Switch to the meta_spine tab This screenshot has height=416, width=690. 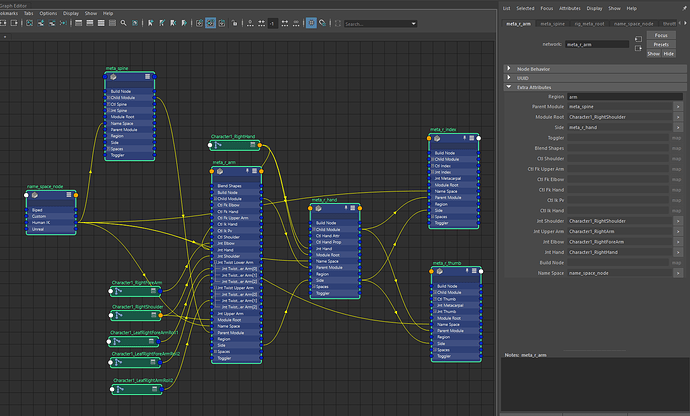552,22
